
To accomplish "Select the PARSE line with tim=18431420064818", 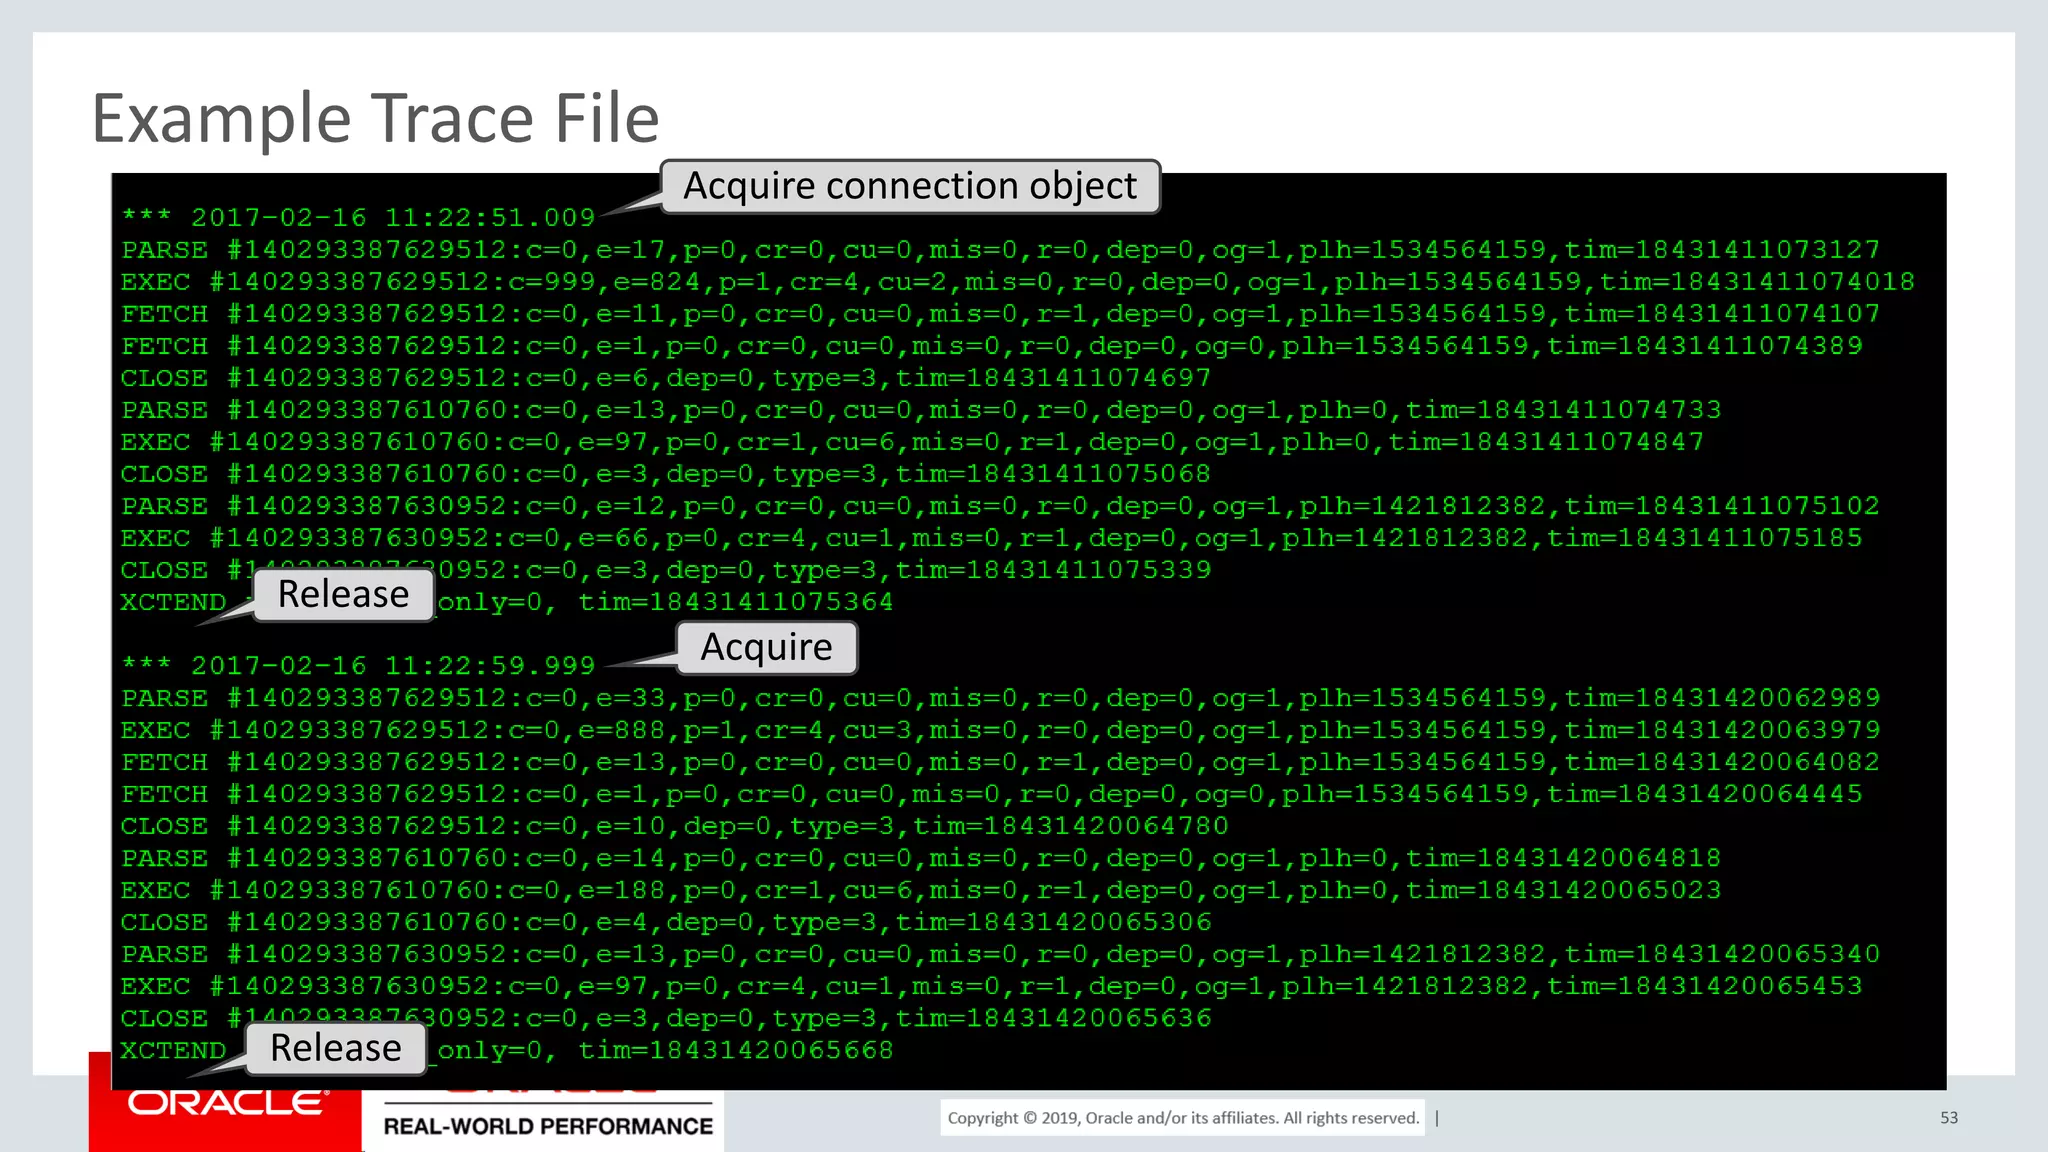I will pos(921,857).
